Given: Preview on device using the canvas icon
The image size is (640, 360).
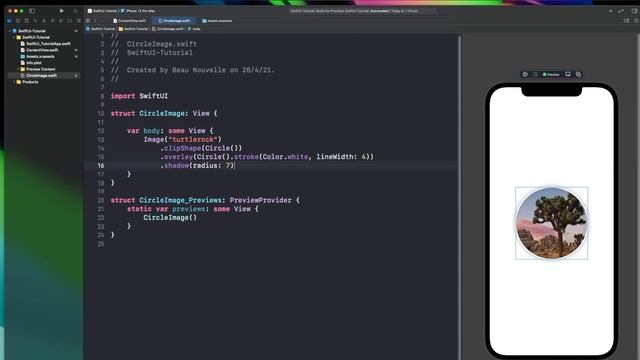Looking at the screenshot, I should click(x=568, y=74).
